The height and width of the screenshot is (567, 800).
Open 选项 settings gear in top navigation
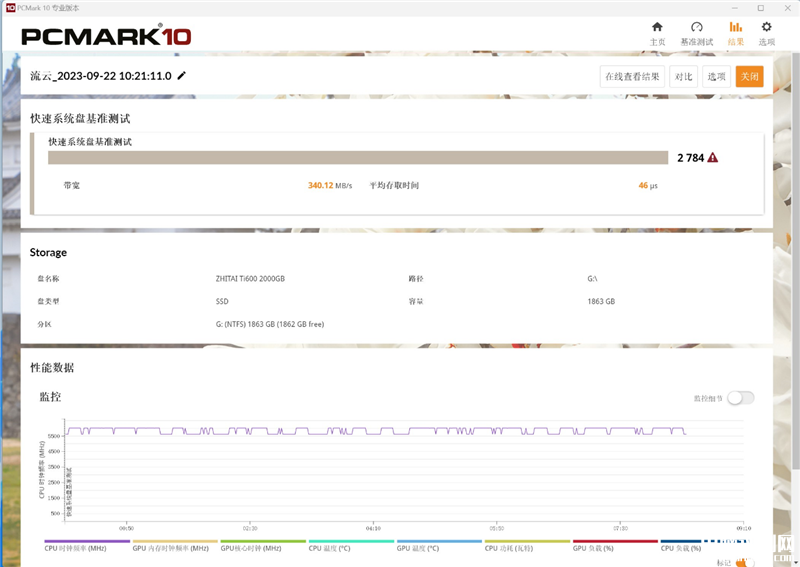click(x=766, y=27)
